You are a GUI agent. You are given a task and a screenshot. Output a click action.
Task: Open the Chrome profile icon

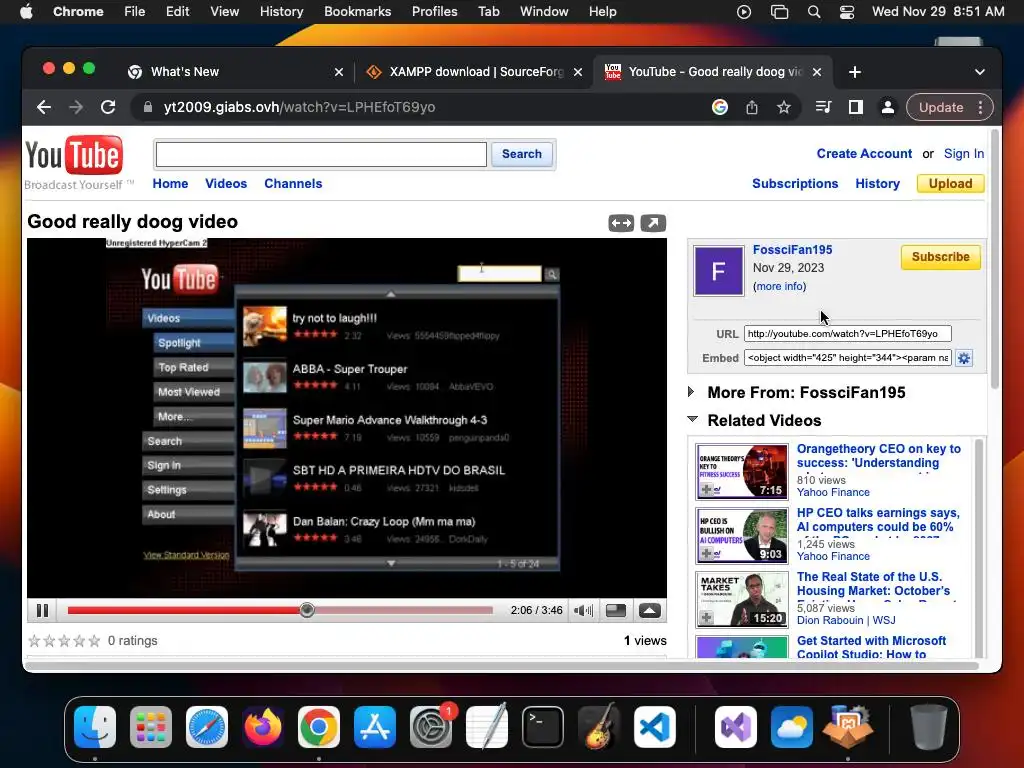[x=888, y=107]
